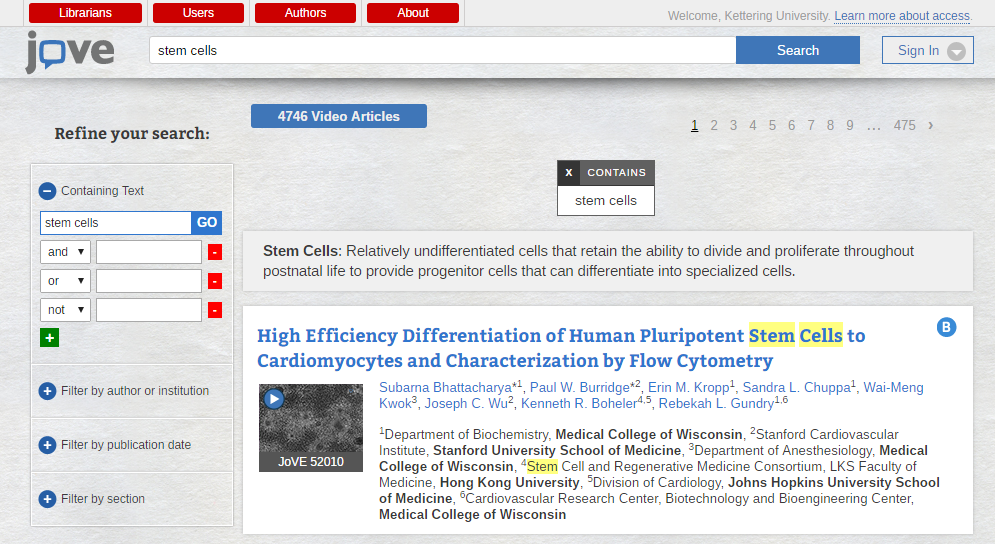Screen dimensions: 995x544
Task: Expand Filter by publication date
Action: (x=48, y=445)
